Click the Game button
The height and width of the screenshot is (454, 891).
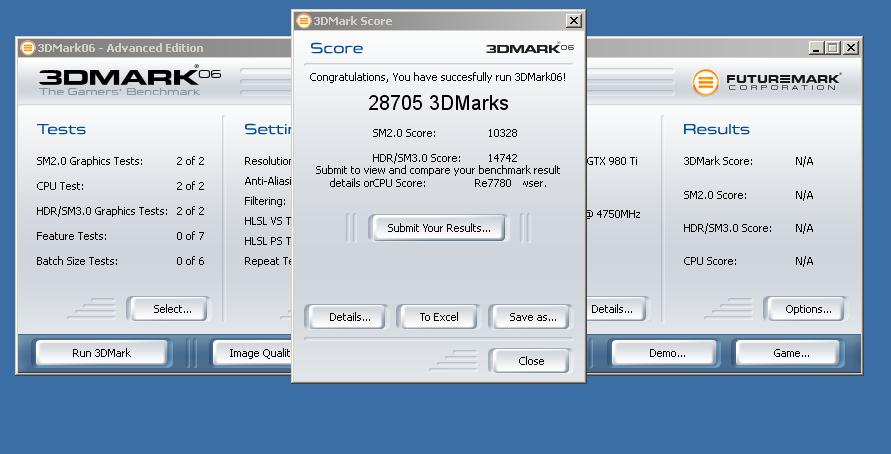pos(790,353)
